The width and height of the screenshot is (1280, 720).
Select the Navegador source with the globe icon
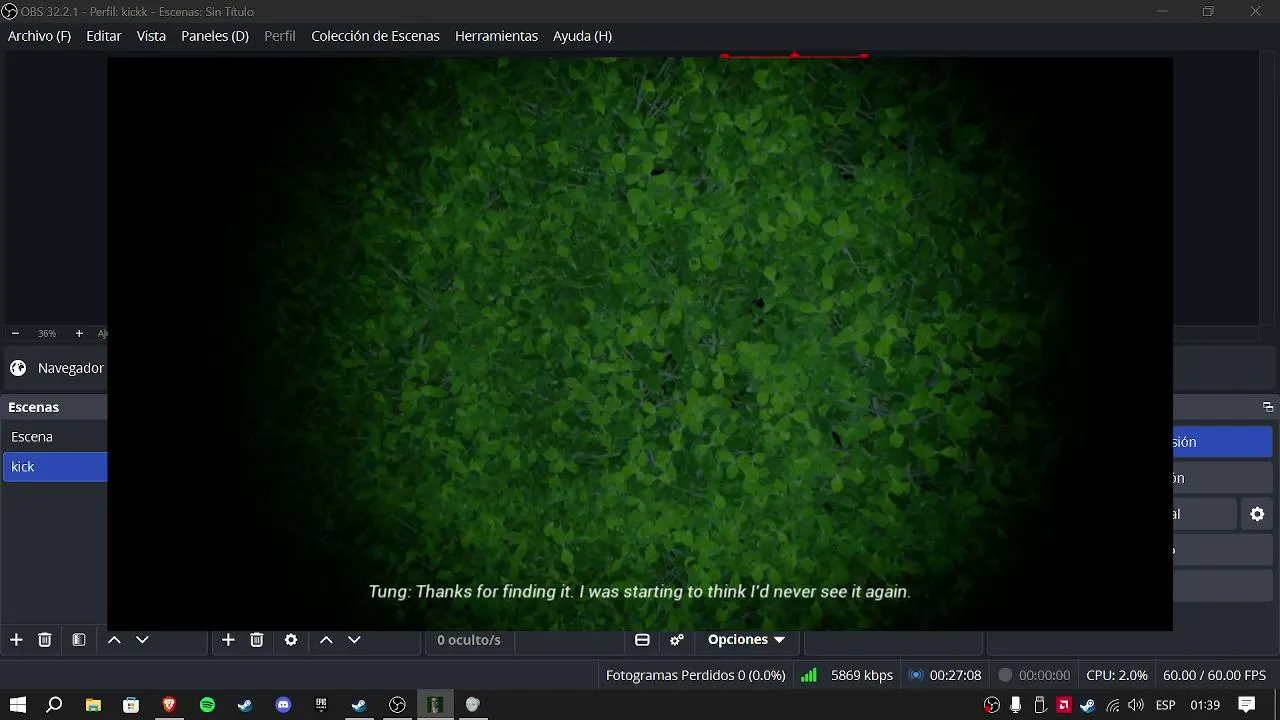(x=55, y=368)
